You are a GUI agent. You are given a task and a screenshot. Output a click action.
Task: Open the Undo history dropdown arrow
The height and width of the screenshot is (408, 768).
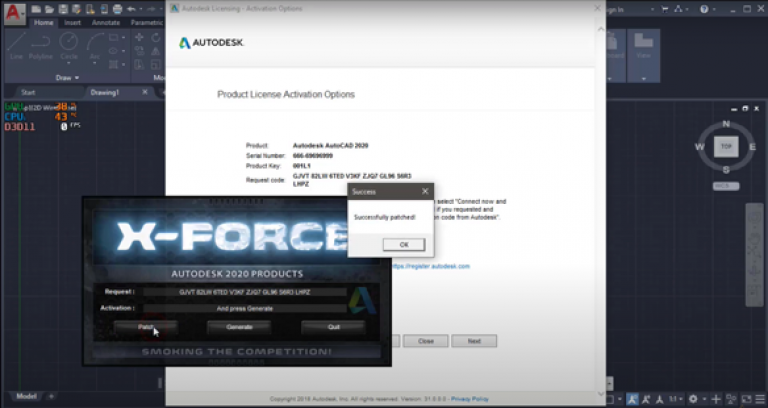(140, 9)
